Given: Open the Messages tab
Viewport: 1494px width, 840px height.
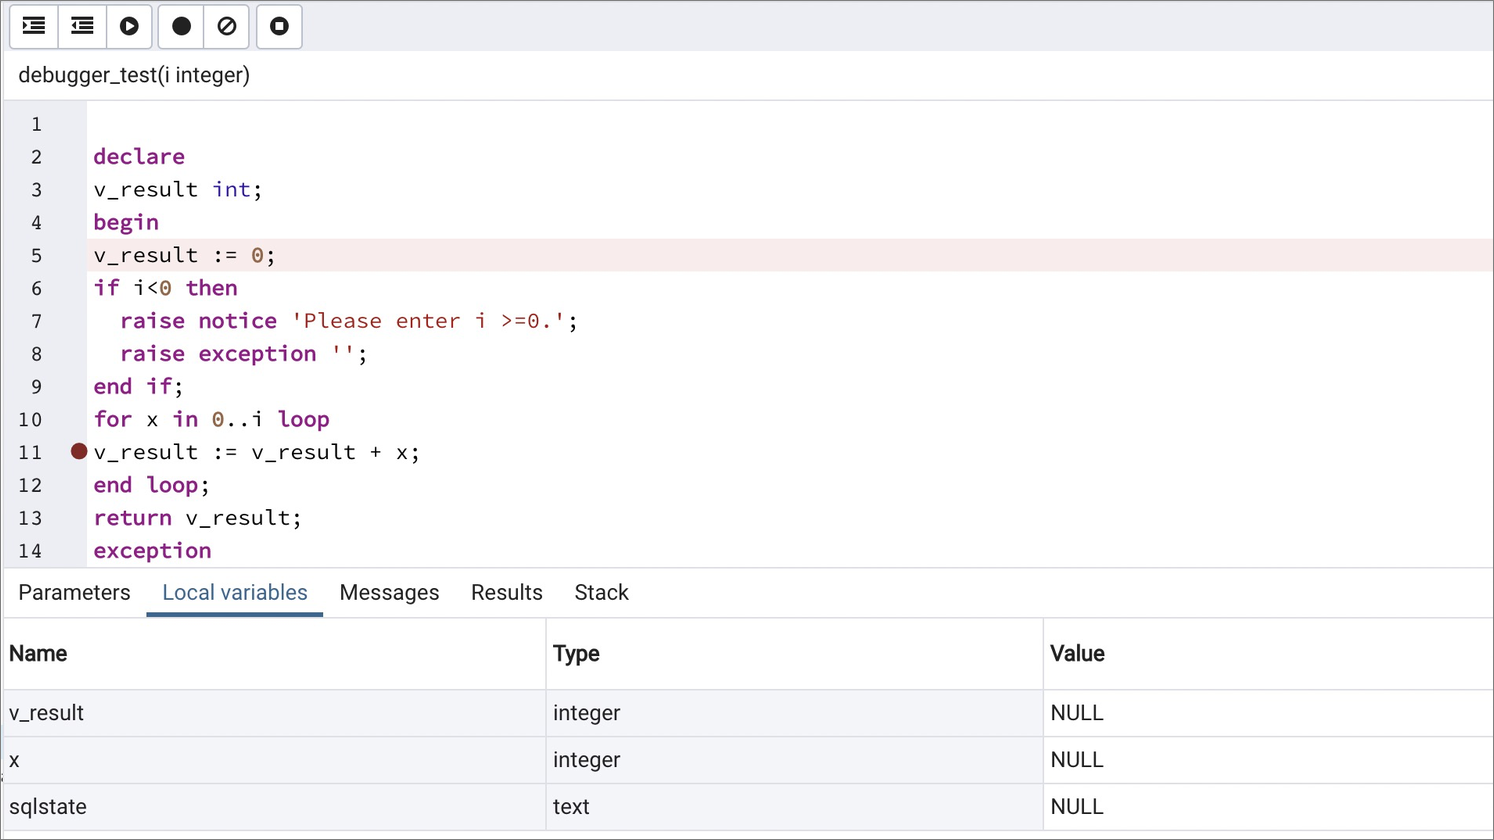Looking at the screenshot, I should [x=389, y=592].
